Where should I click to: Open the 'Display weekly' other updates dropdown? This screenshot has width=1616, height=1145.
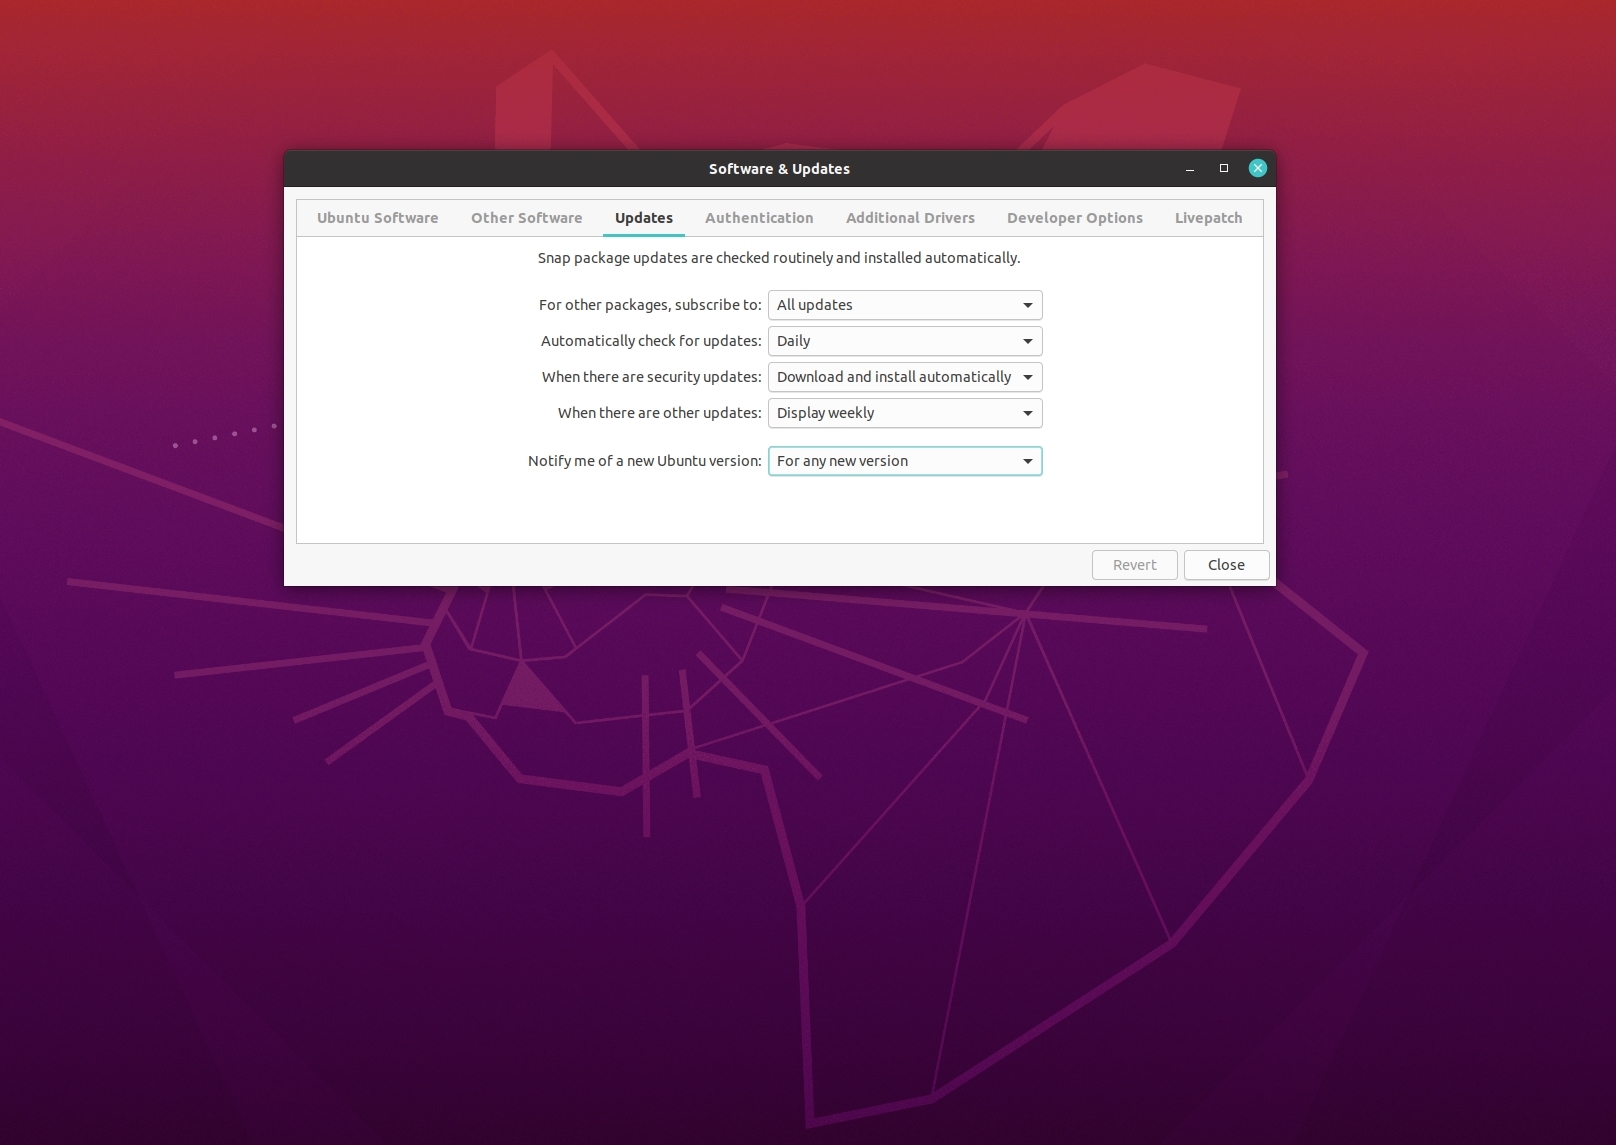[903, 413]
